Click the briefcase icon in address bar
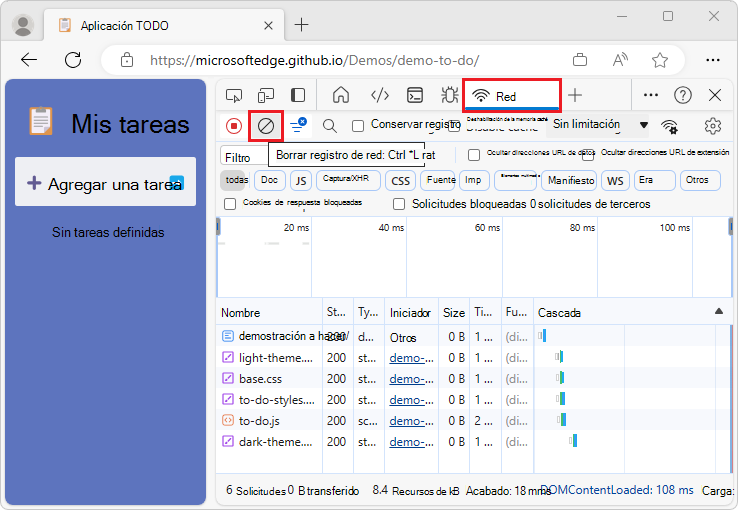Image resolution: width=738 pixels, height=510 pixels. (x=580, y=60)
